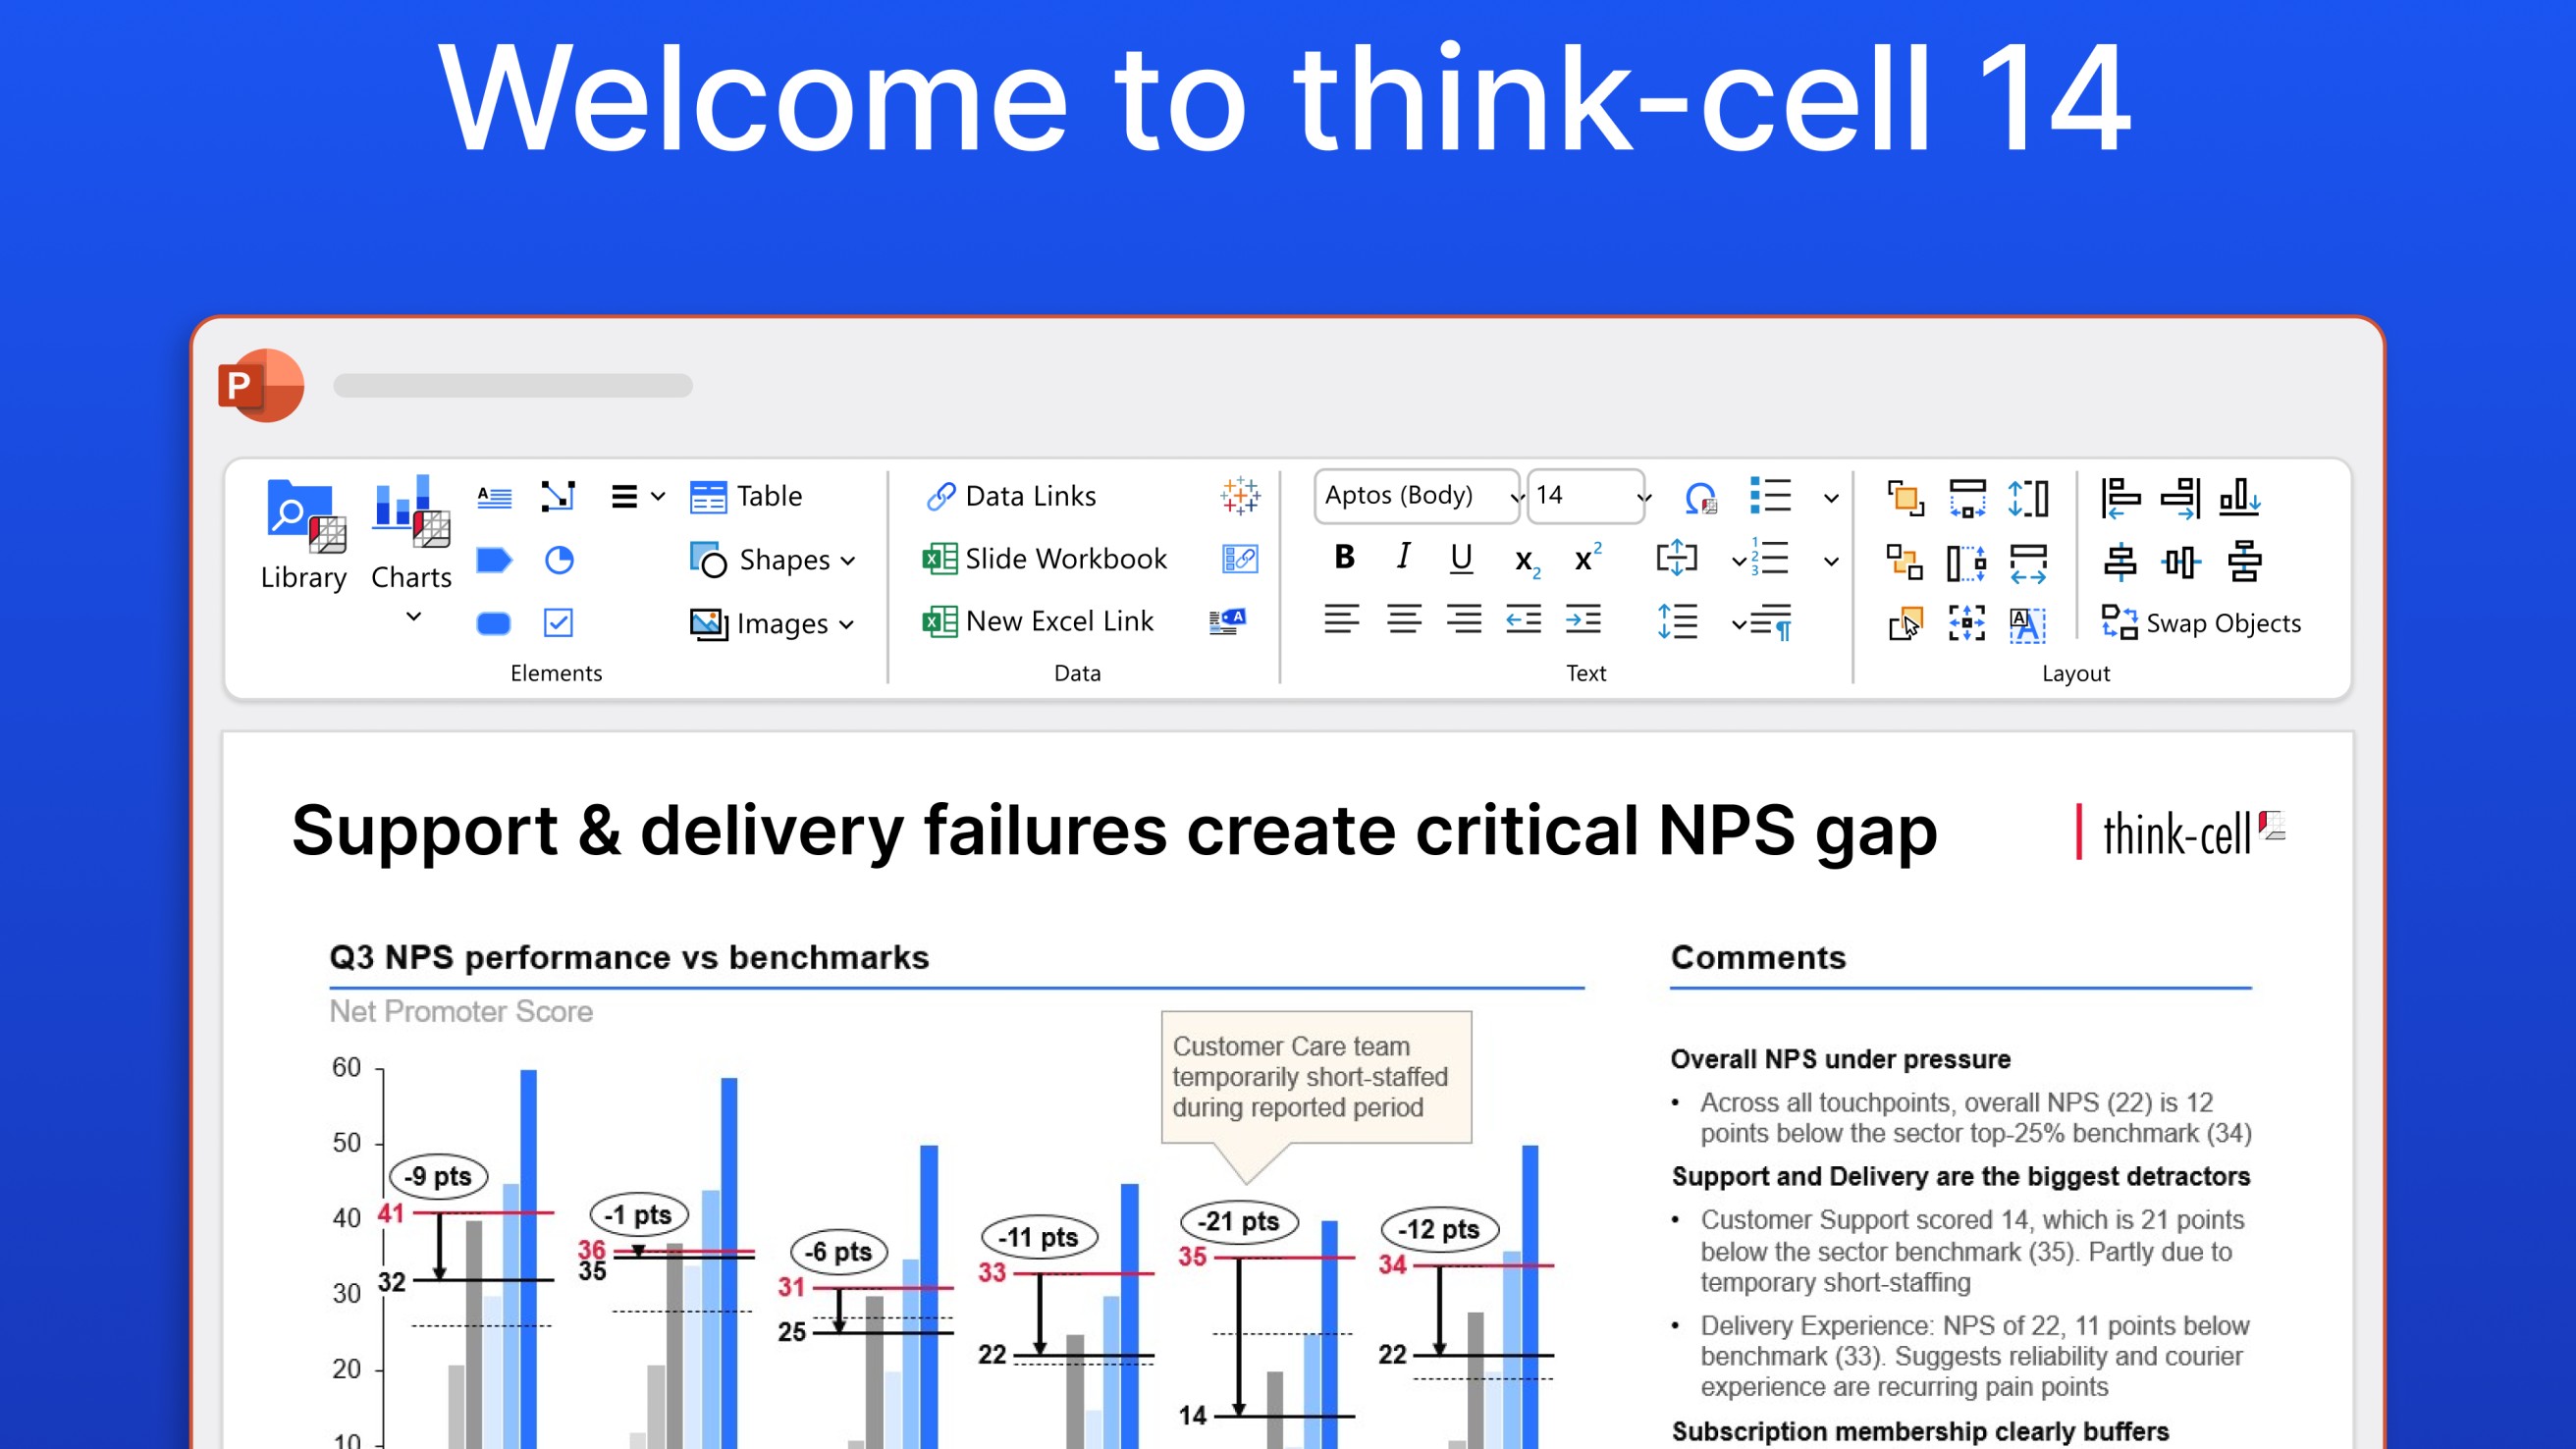Select the Customer Care team callout
2576x1449 pixels.
(x=1316, y=1077)
